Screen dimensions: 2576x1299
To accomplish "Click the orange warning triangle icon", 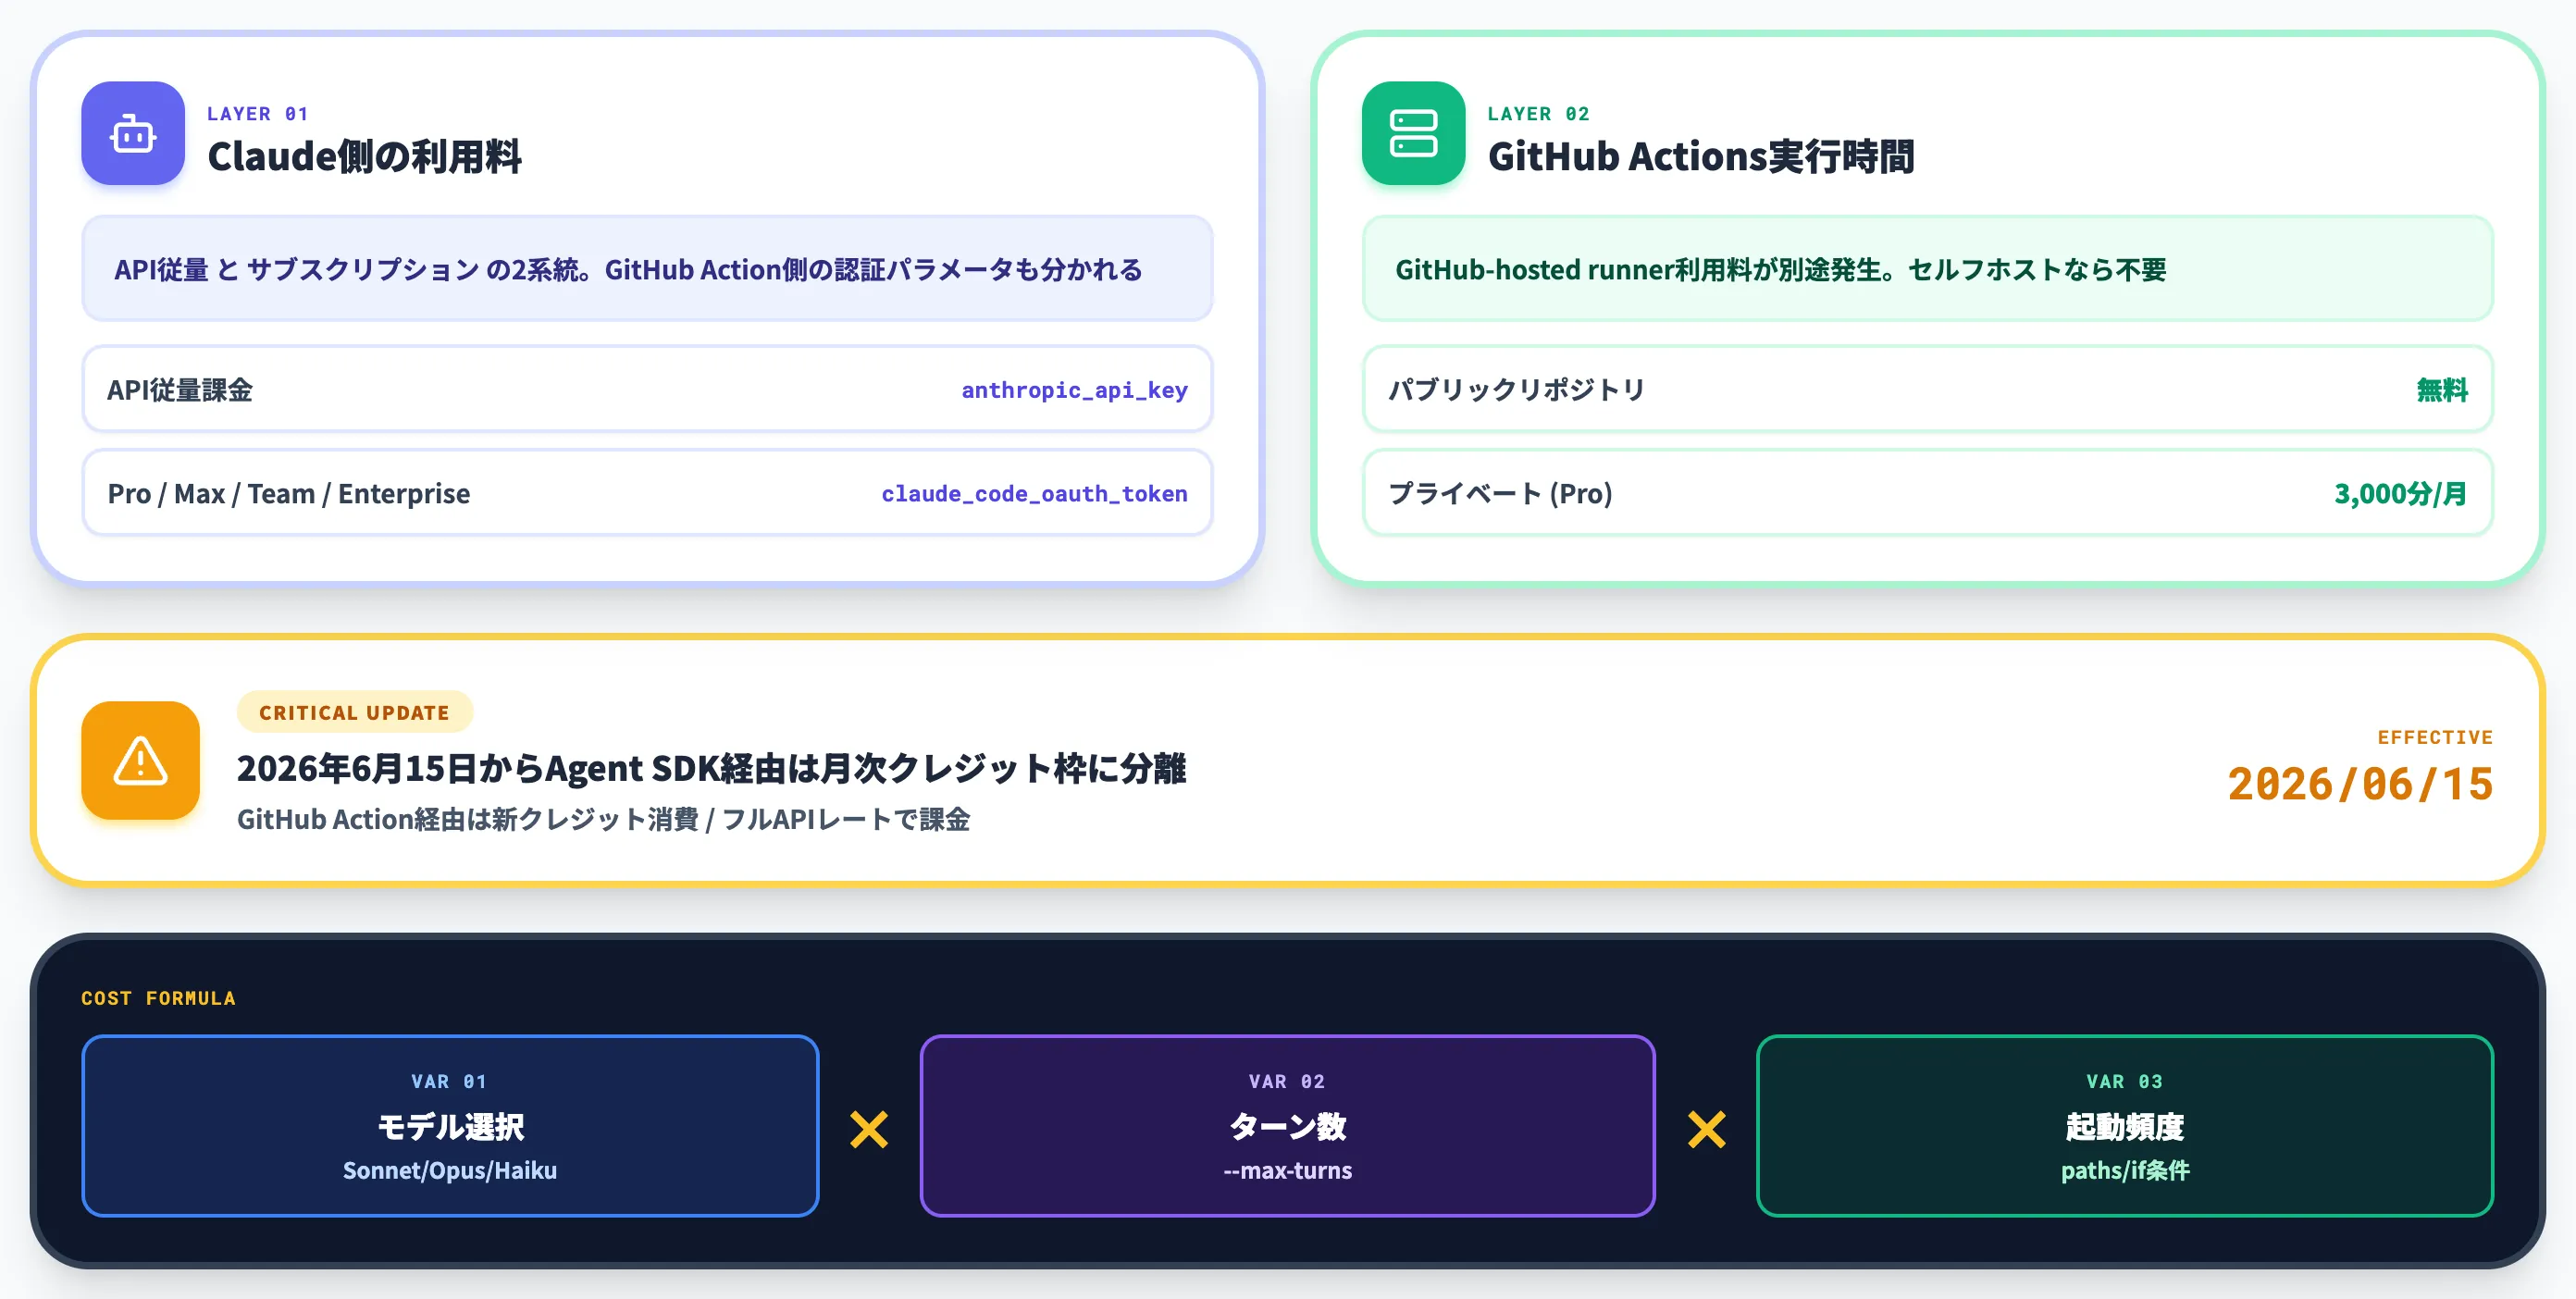I will (141, 760).
